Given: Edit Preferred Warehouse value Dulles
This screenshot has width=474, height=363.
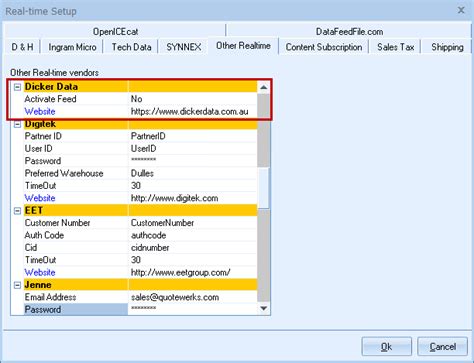Looking at the screenshot, I should click(x=193, y=174).
